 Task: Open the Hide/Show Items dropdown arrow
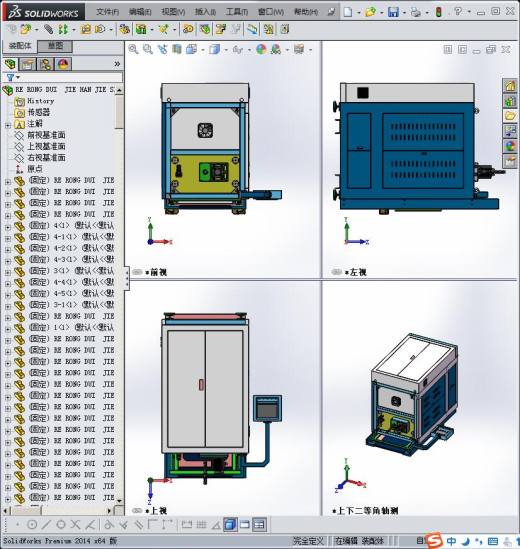(x=249, y=50)
